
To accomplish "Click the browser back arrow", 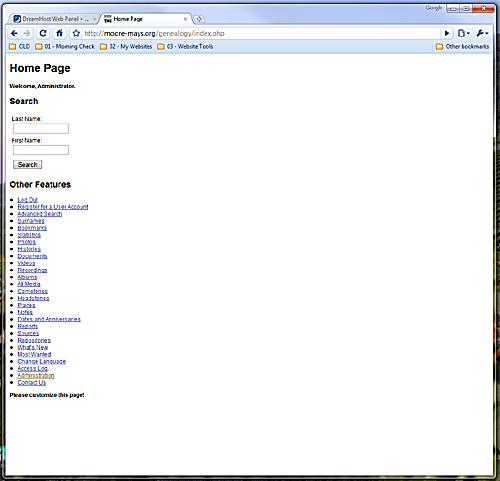I will point(14,33).
